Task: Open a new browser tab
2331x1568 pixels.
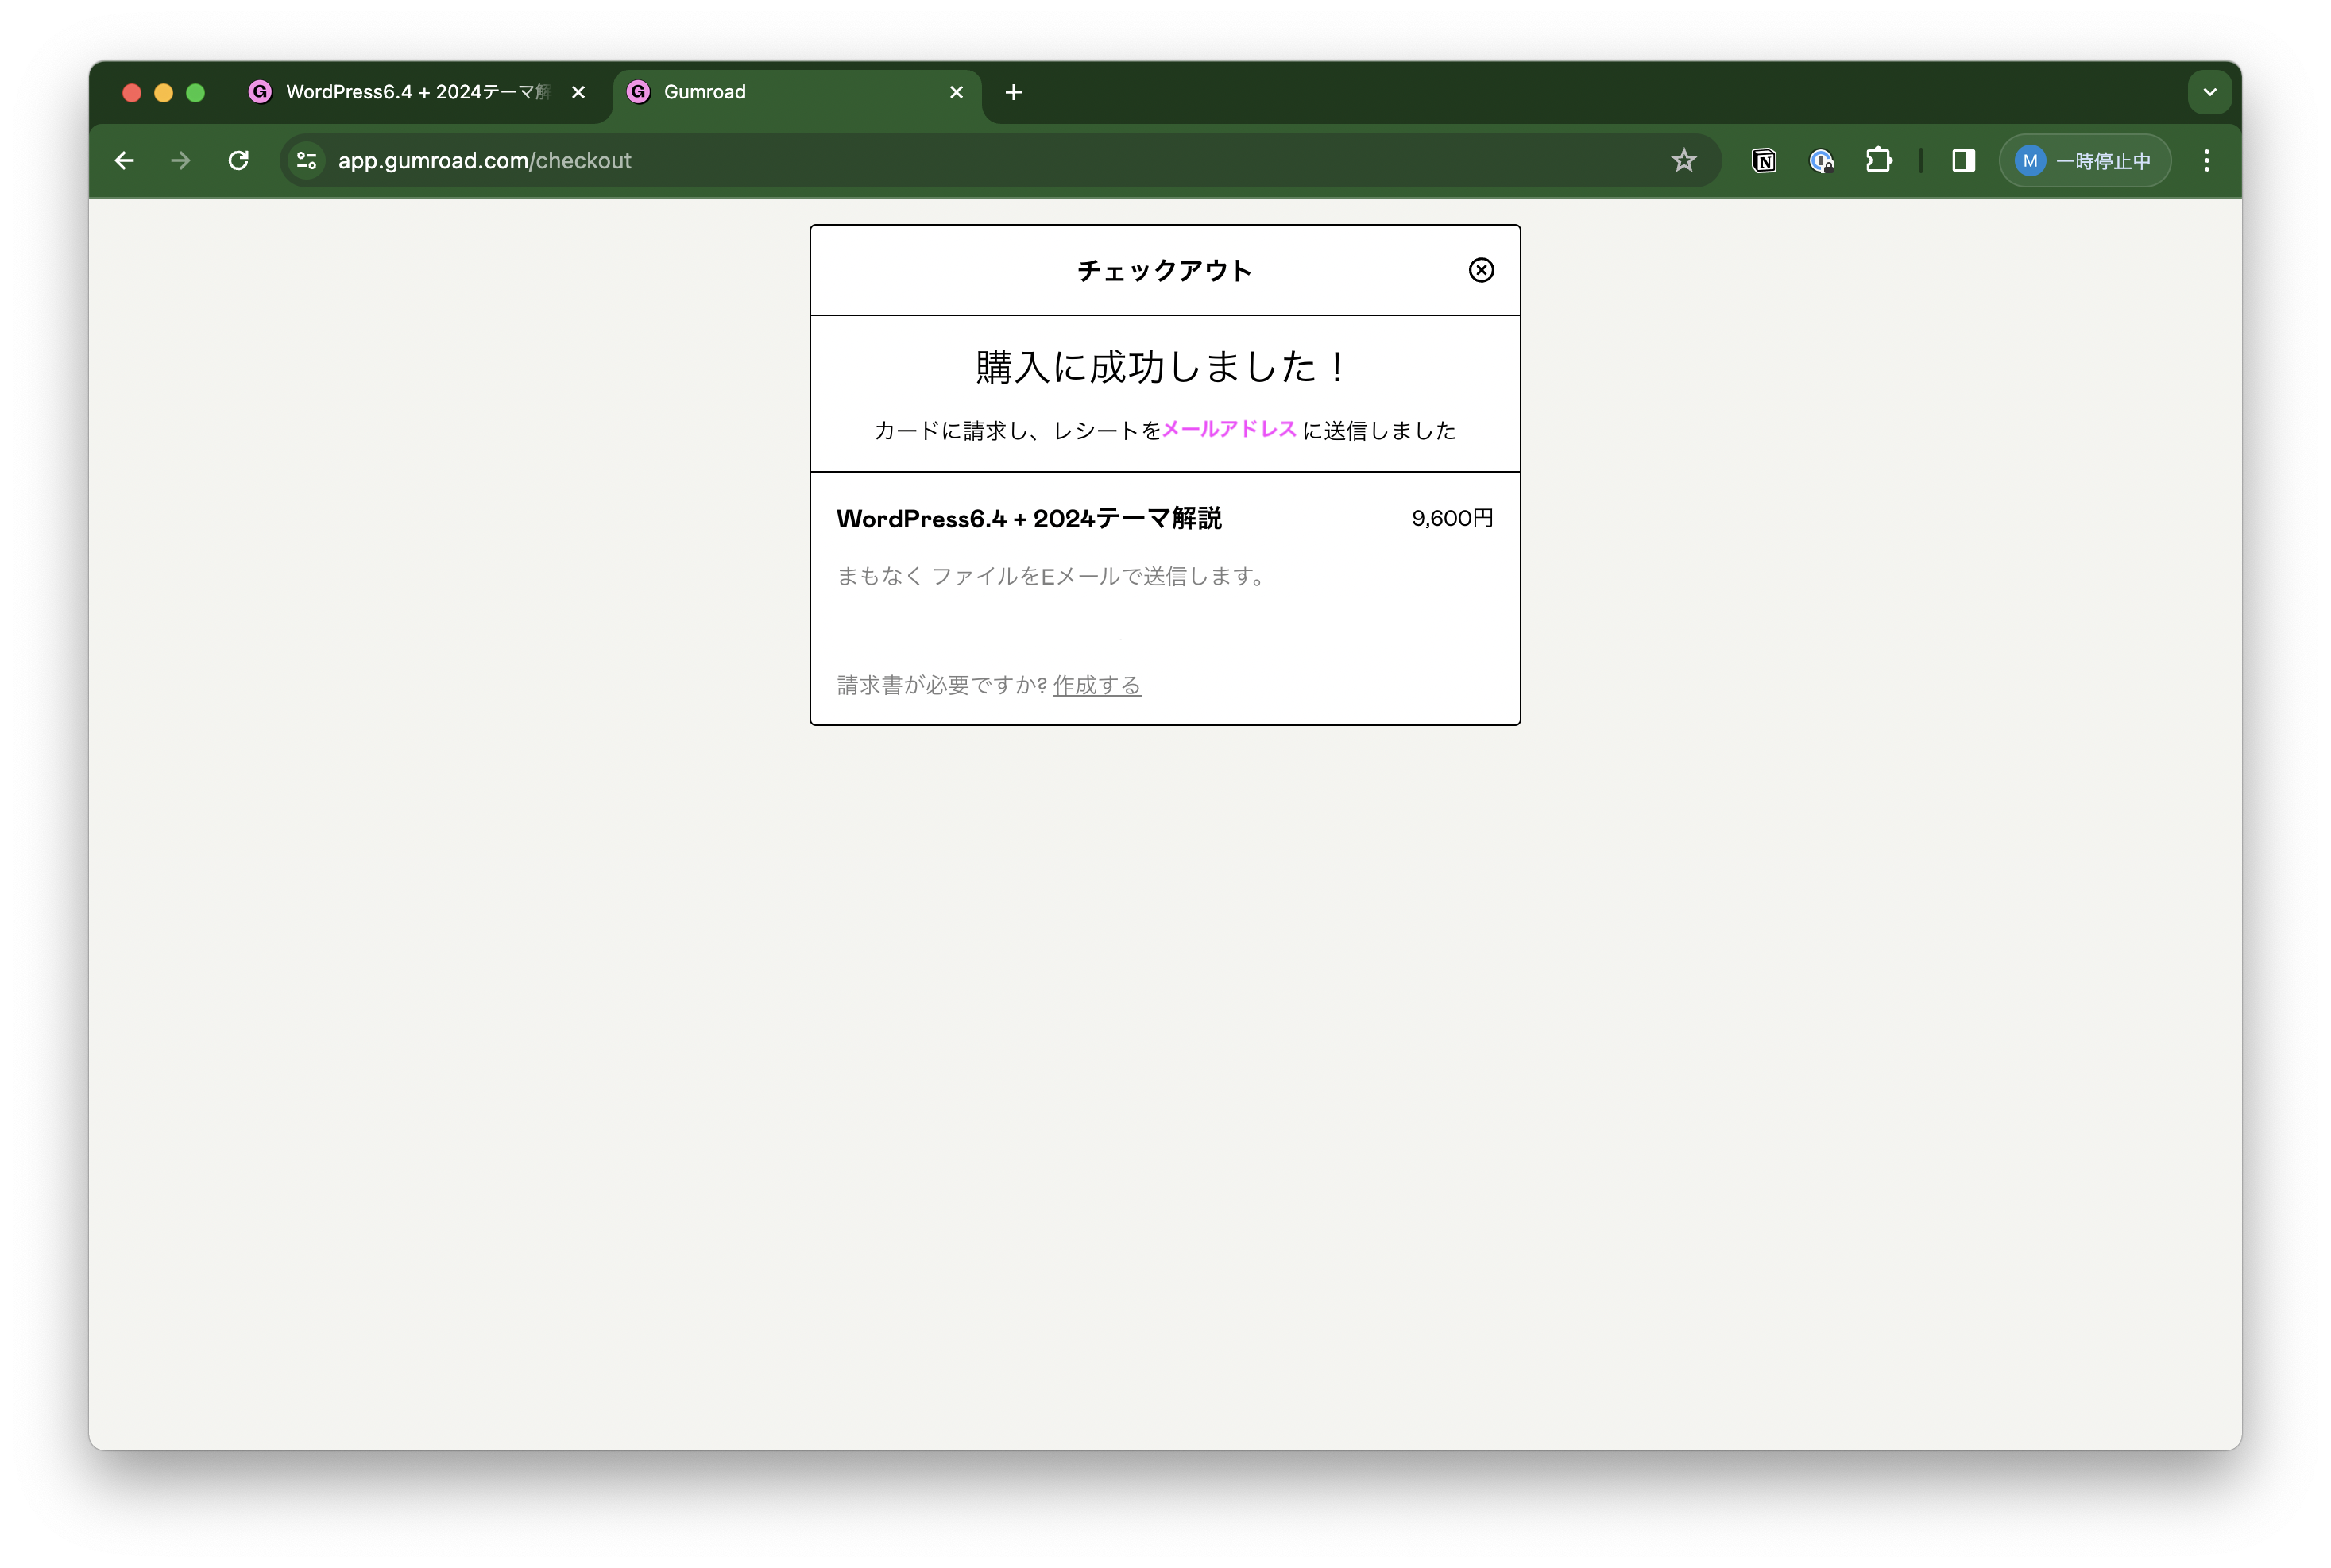Action: (x=1013, y=92)
